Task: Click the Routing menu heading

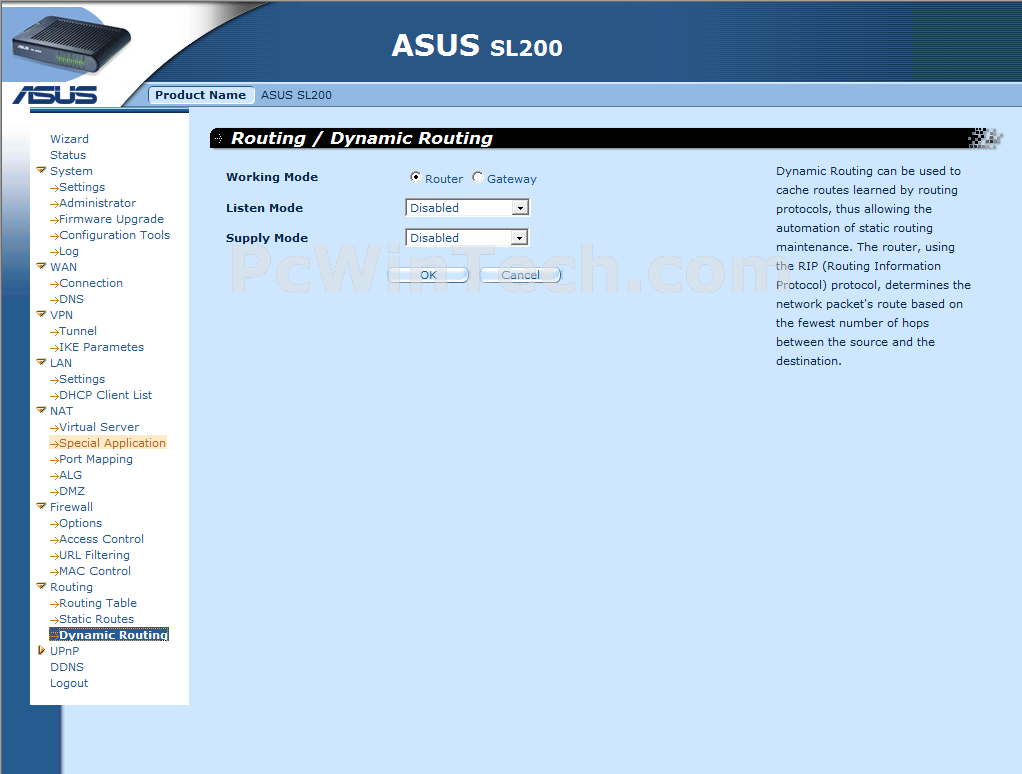Action: (x=71, y=587)
